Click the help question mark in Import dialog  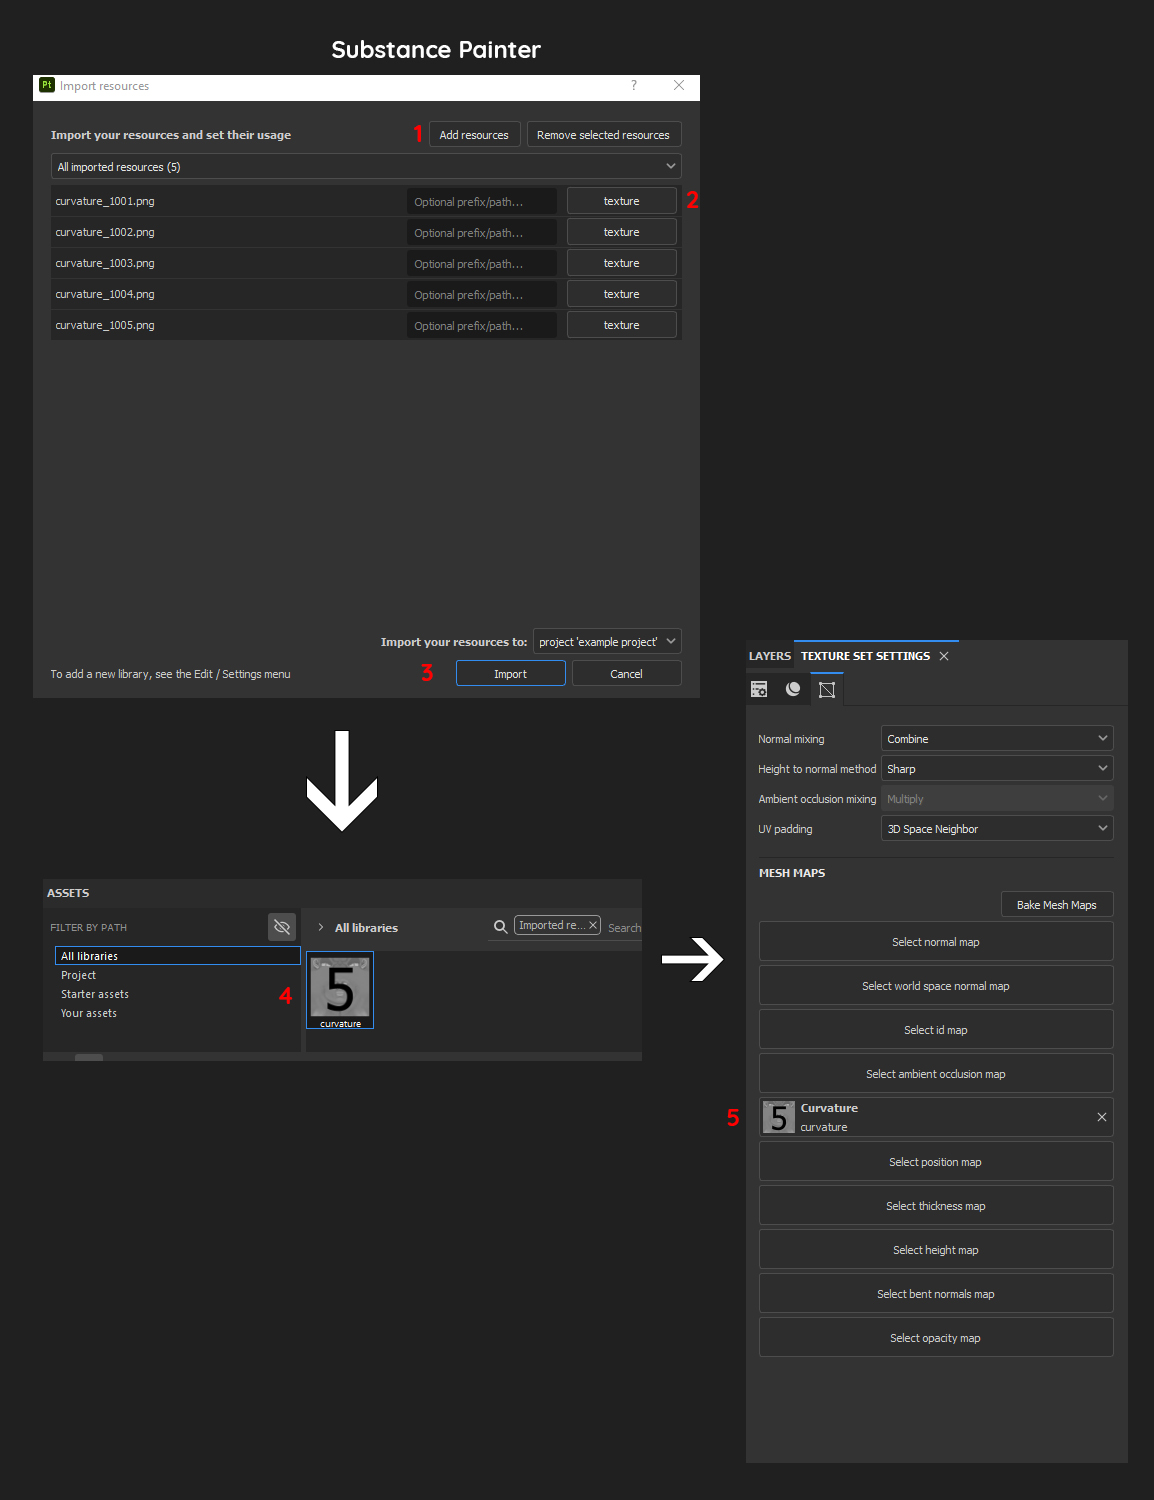(634, 86)
